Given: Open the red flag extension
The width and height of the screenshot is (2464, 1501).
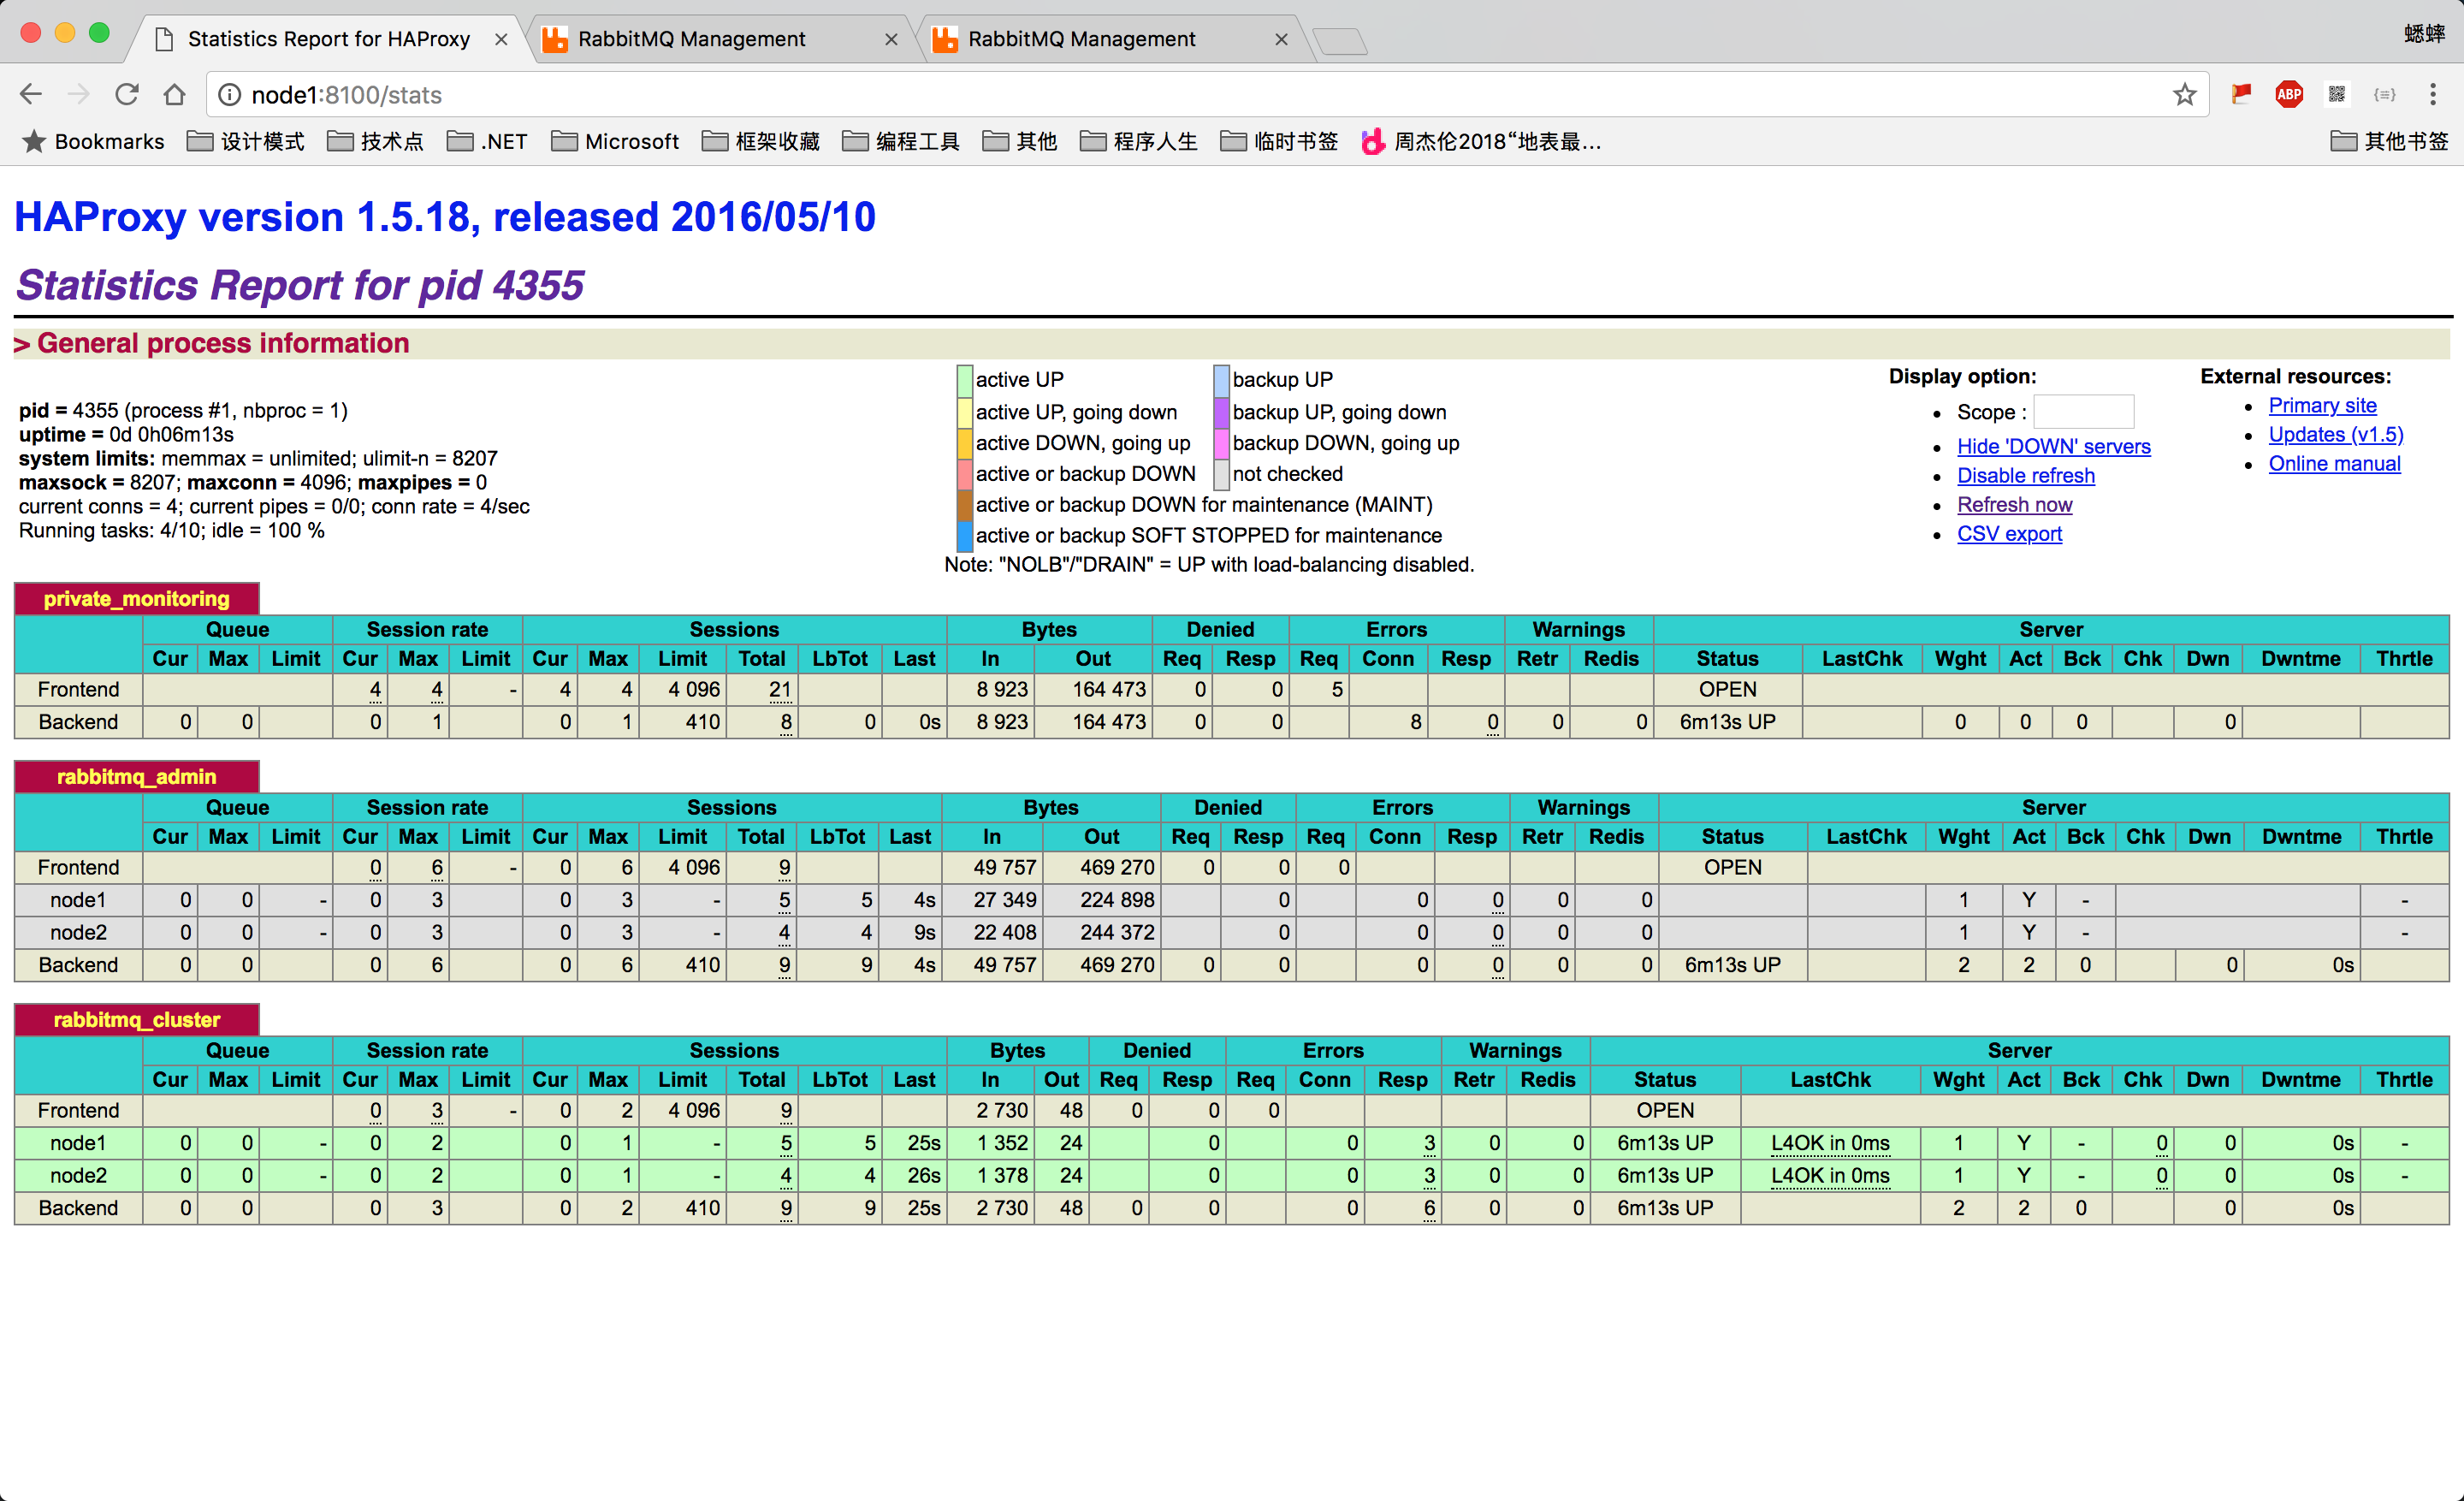Looking at the screenshot, I should coord(2241,94).
